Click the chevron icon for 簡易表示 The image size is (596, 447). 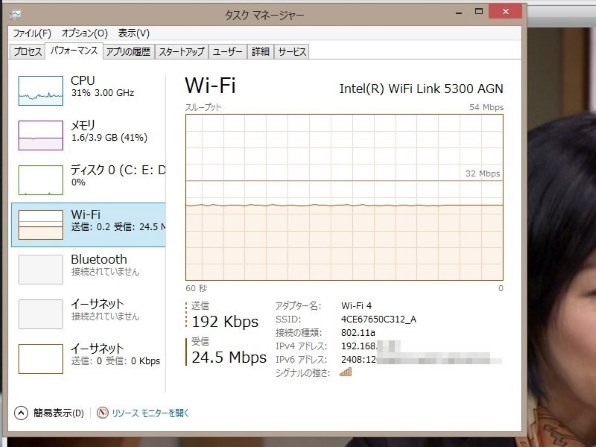(x=21, y=413)
